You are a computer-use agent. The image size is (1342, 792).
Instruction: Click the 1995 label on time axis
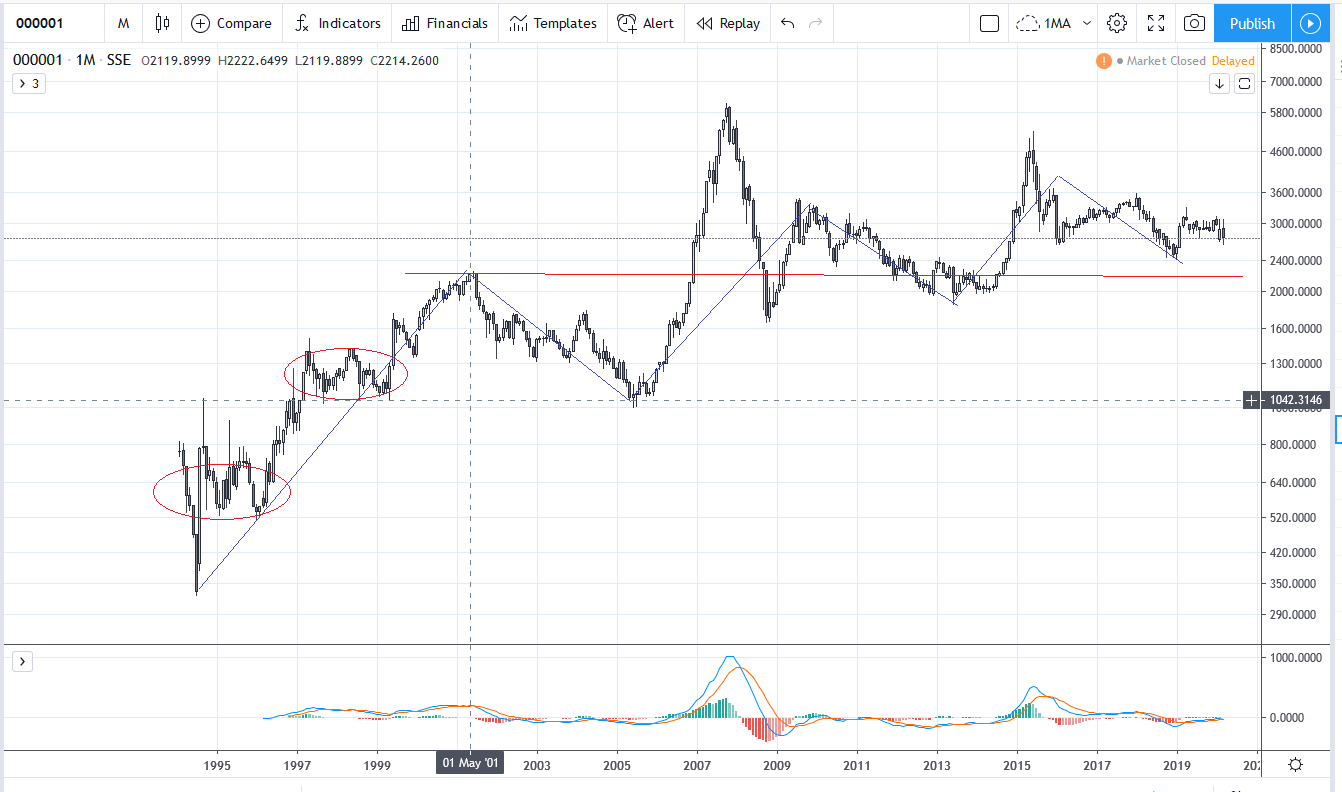pos(217,765)
